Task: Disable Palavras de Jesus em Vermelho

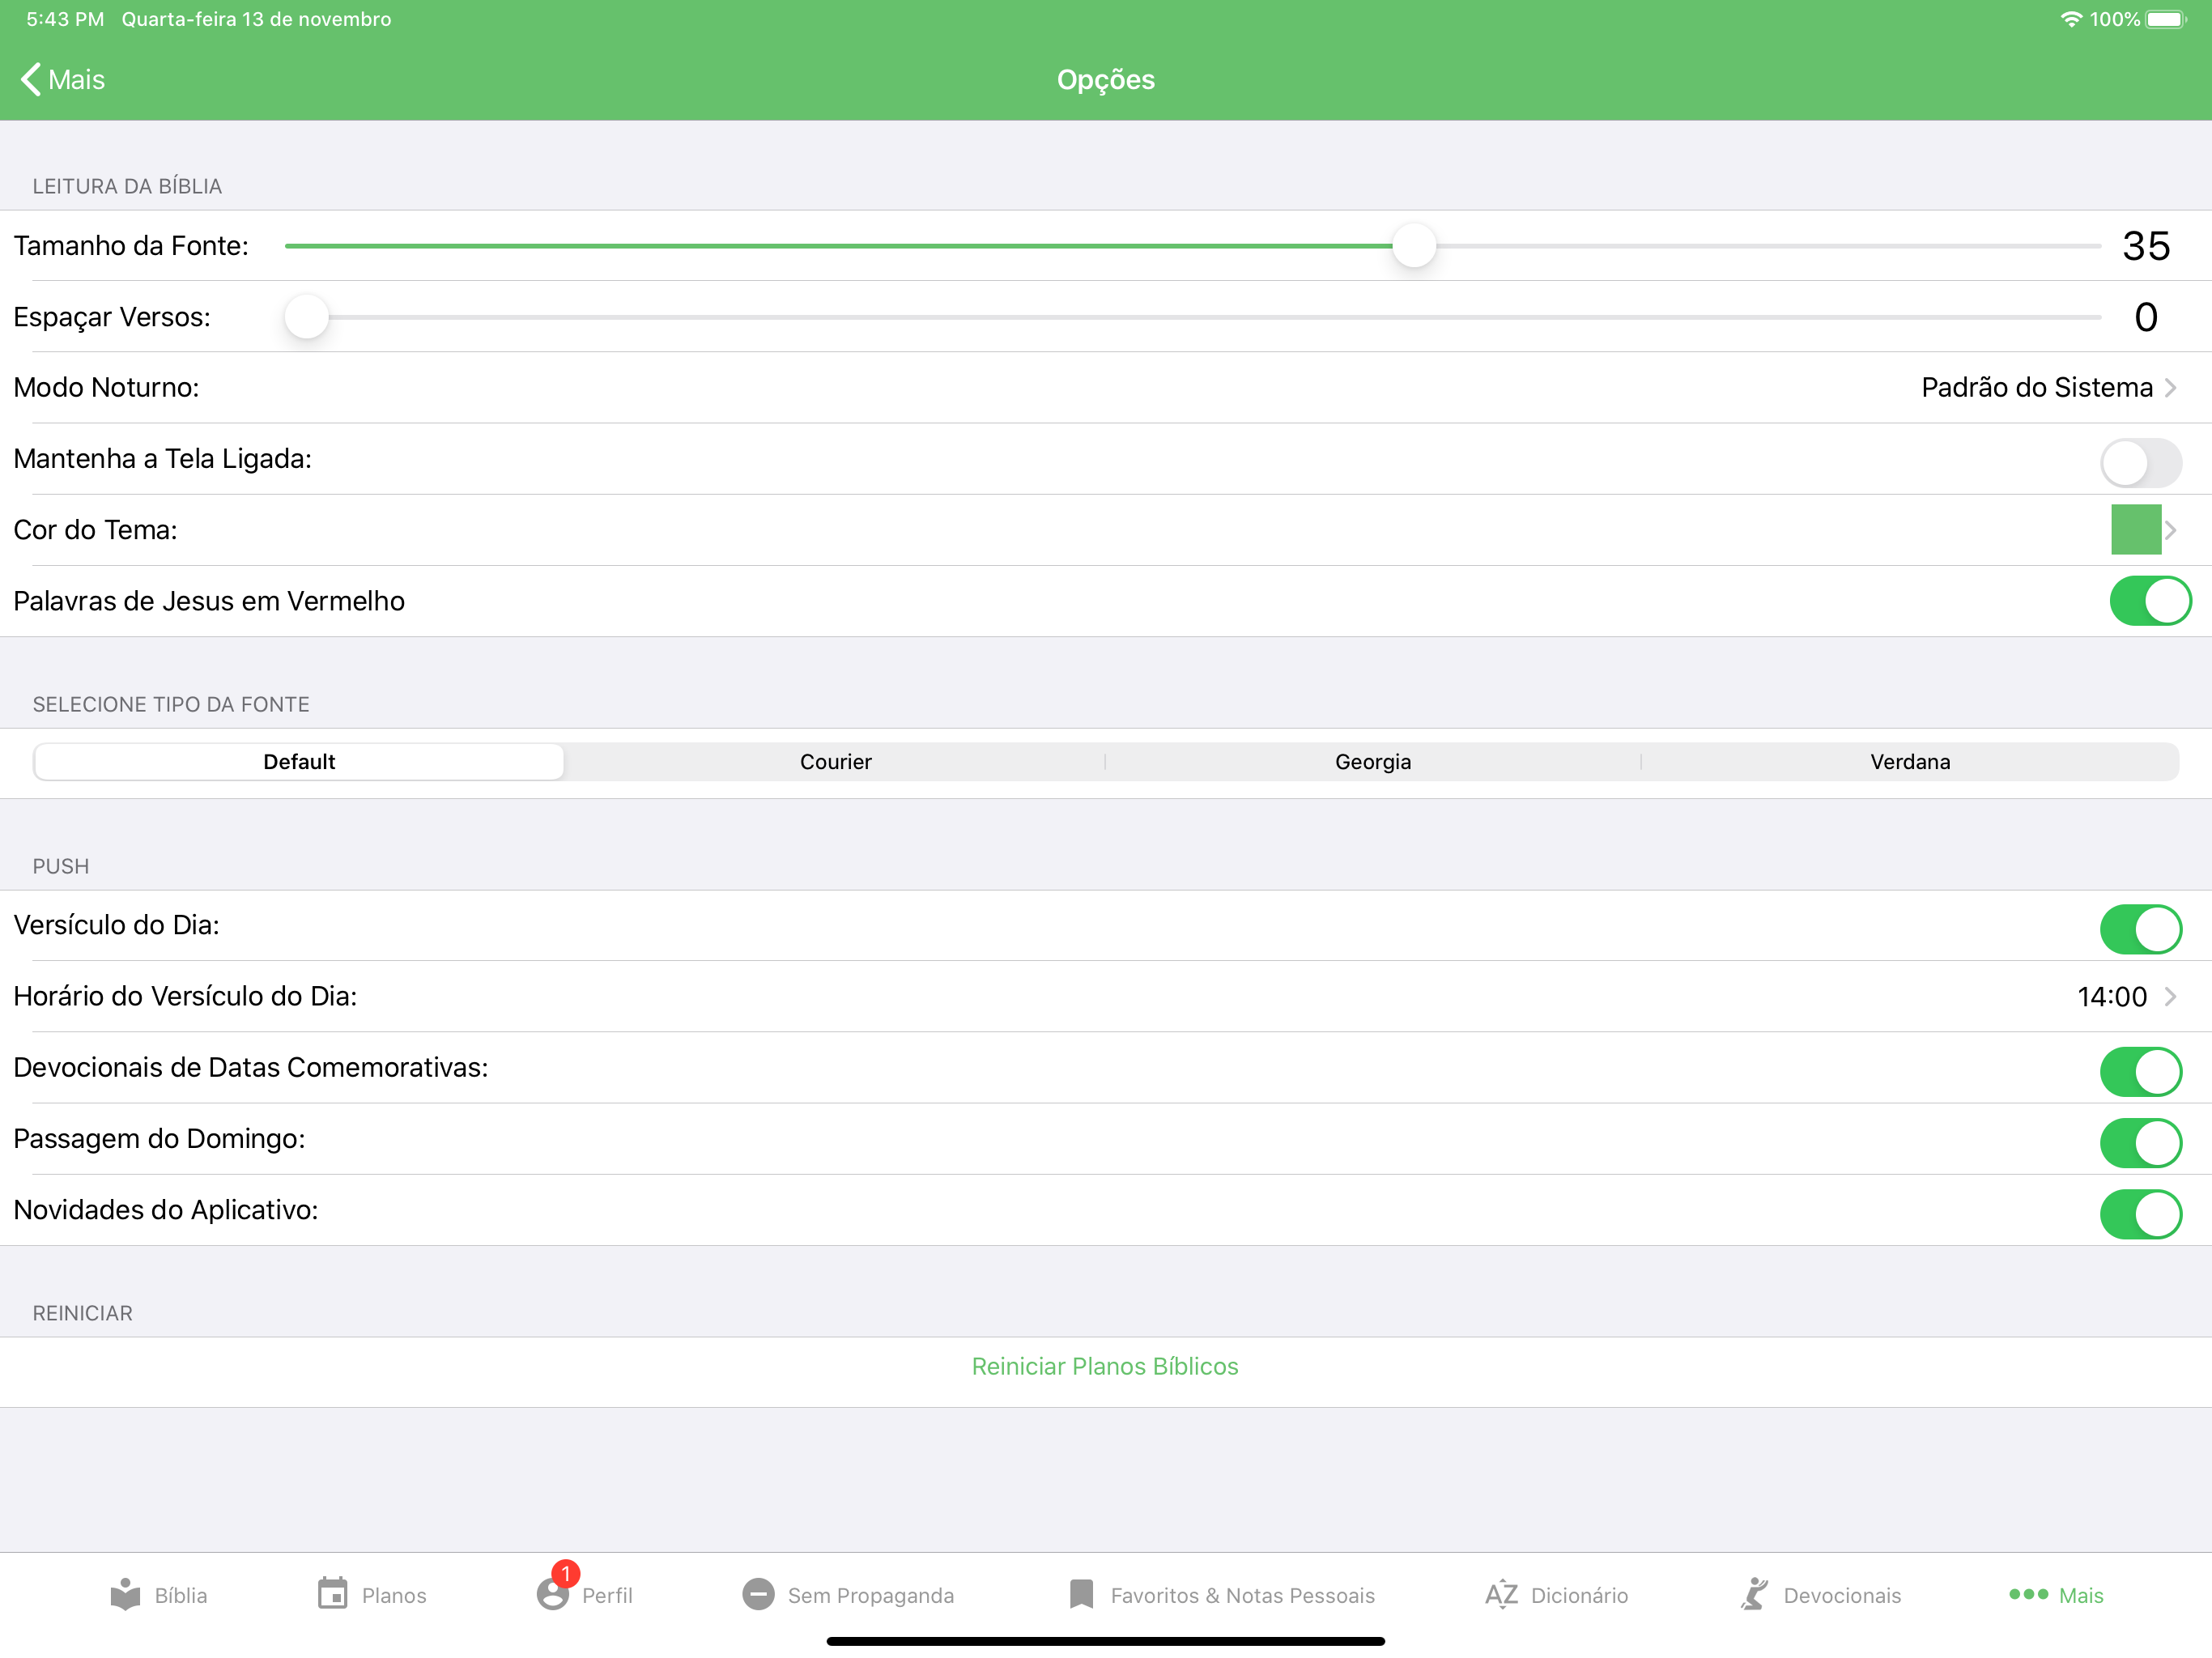Action: 2149,601
